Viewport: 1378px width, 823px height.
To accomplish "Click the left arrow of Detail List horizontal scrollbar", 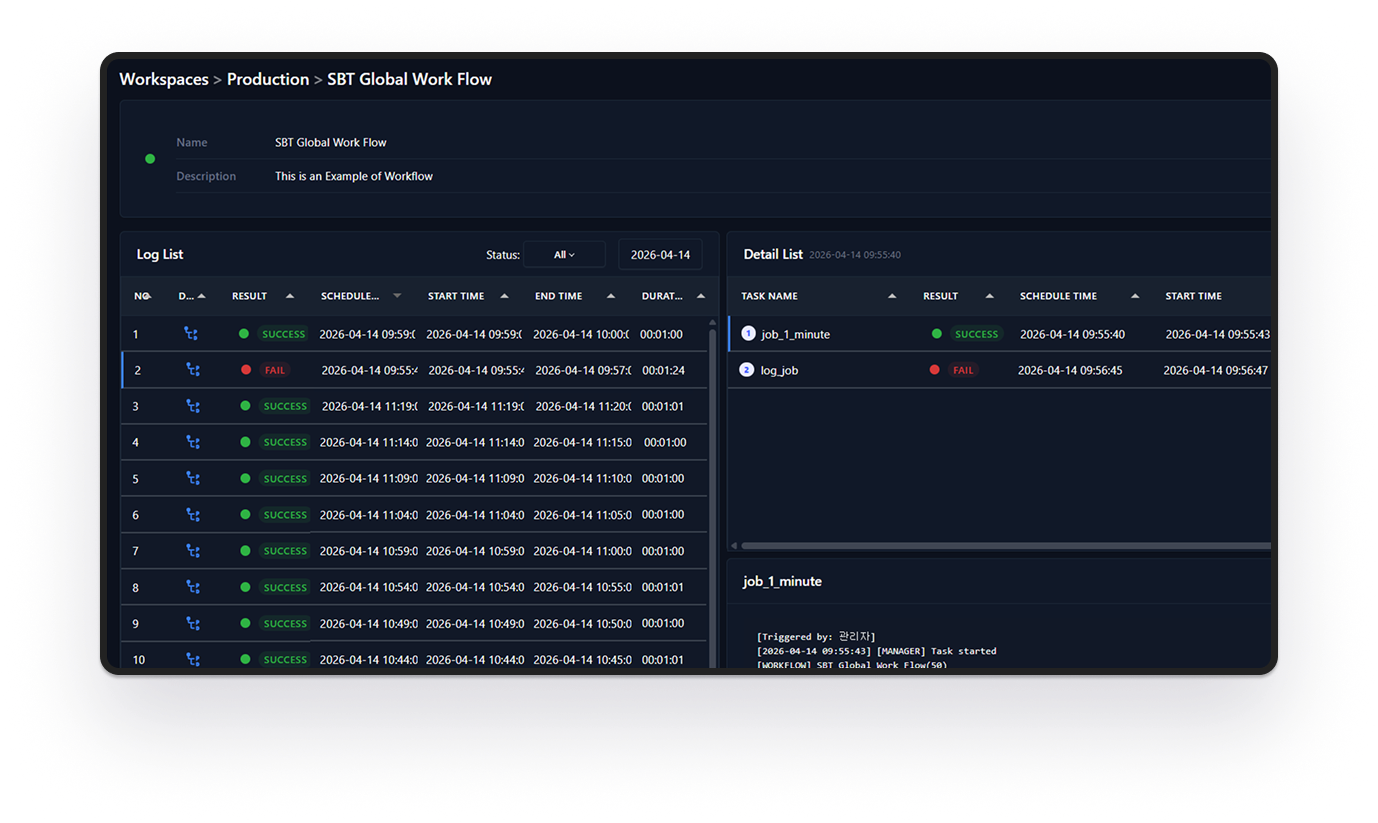I will pos(734,546).
